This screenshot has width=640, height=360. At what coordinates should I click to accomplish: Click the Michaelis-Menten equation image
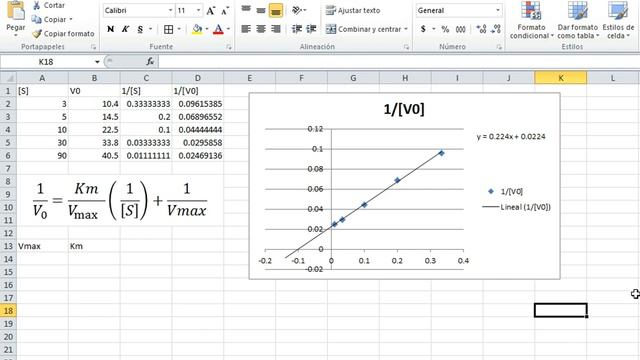[120, 200]
